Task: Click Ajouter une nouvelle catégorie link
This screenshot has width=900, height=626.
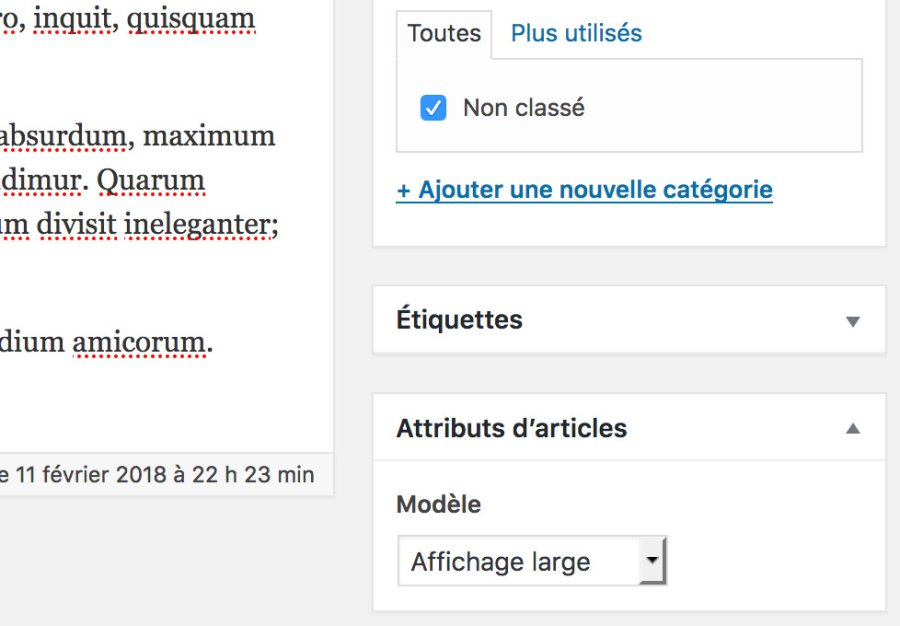Action: (584, 190)
